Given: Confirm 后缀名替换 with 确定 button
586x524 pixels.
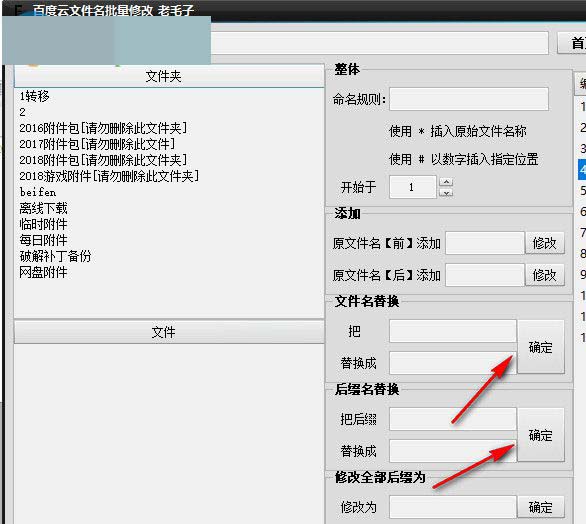Looking at the screenshot, I should tap(540, 435).
